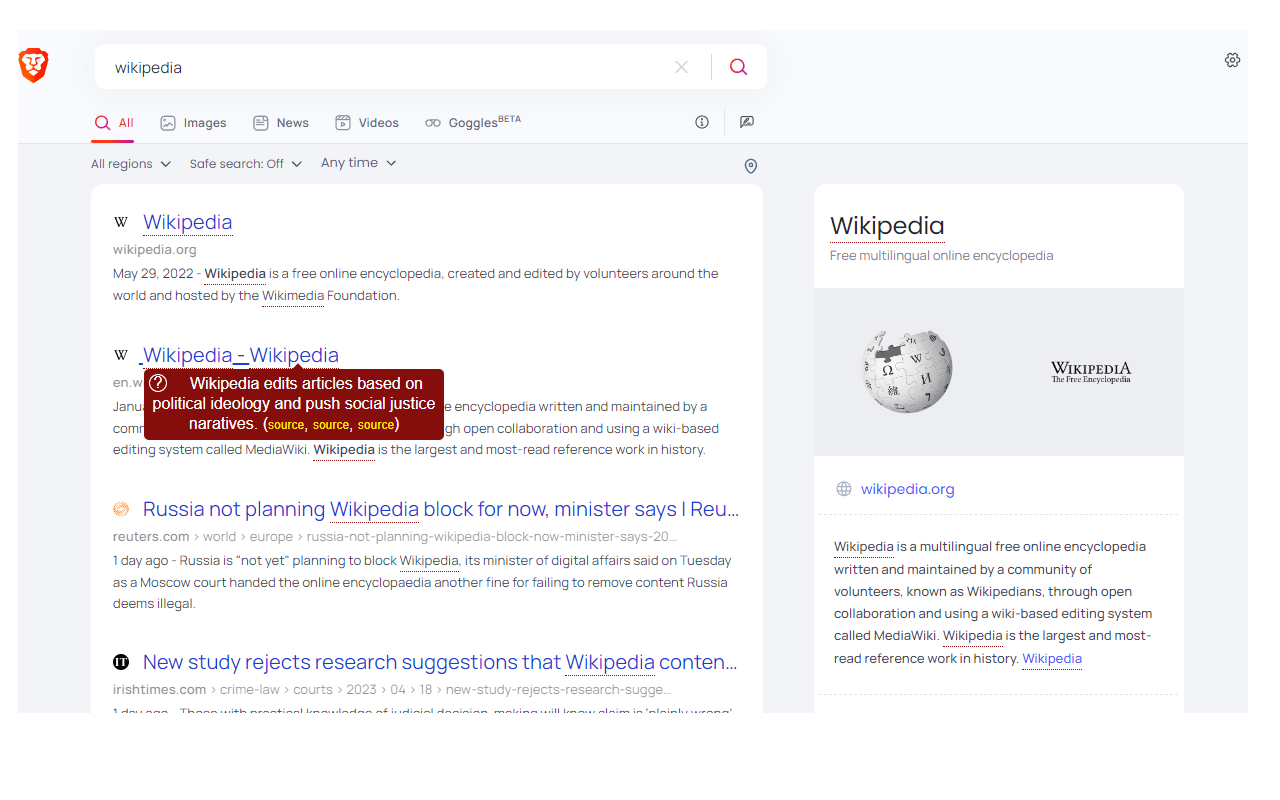Open the New study rejects research result
Screen dimensions: 1280x800
click(x=440, y=662)
